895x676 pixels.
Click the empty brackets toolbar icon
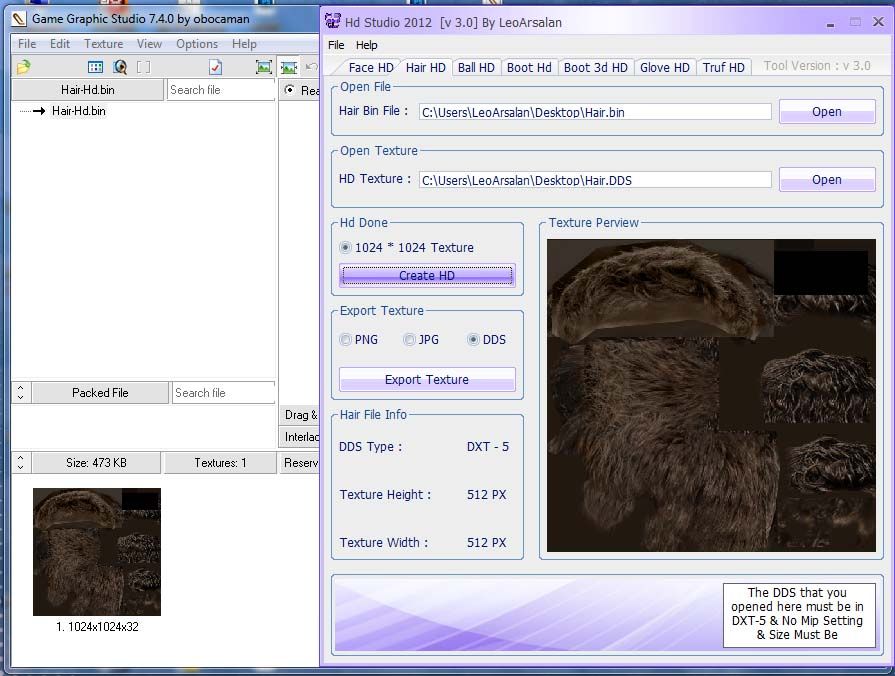coord(144,67)
